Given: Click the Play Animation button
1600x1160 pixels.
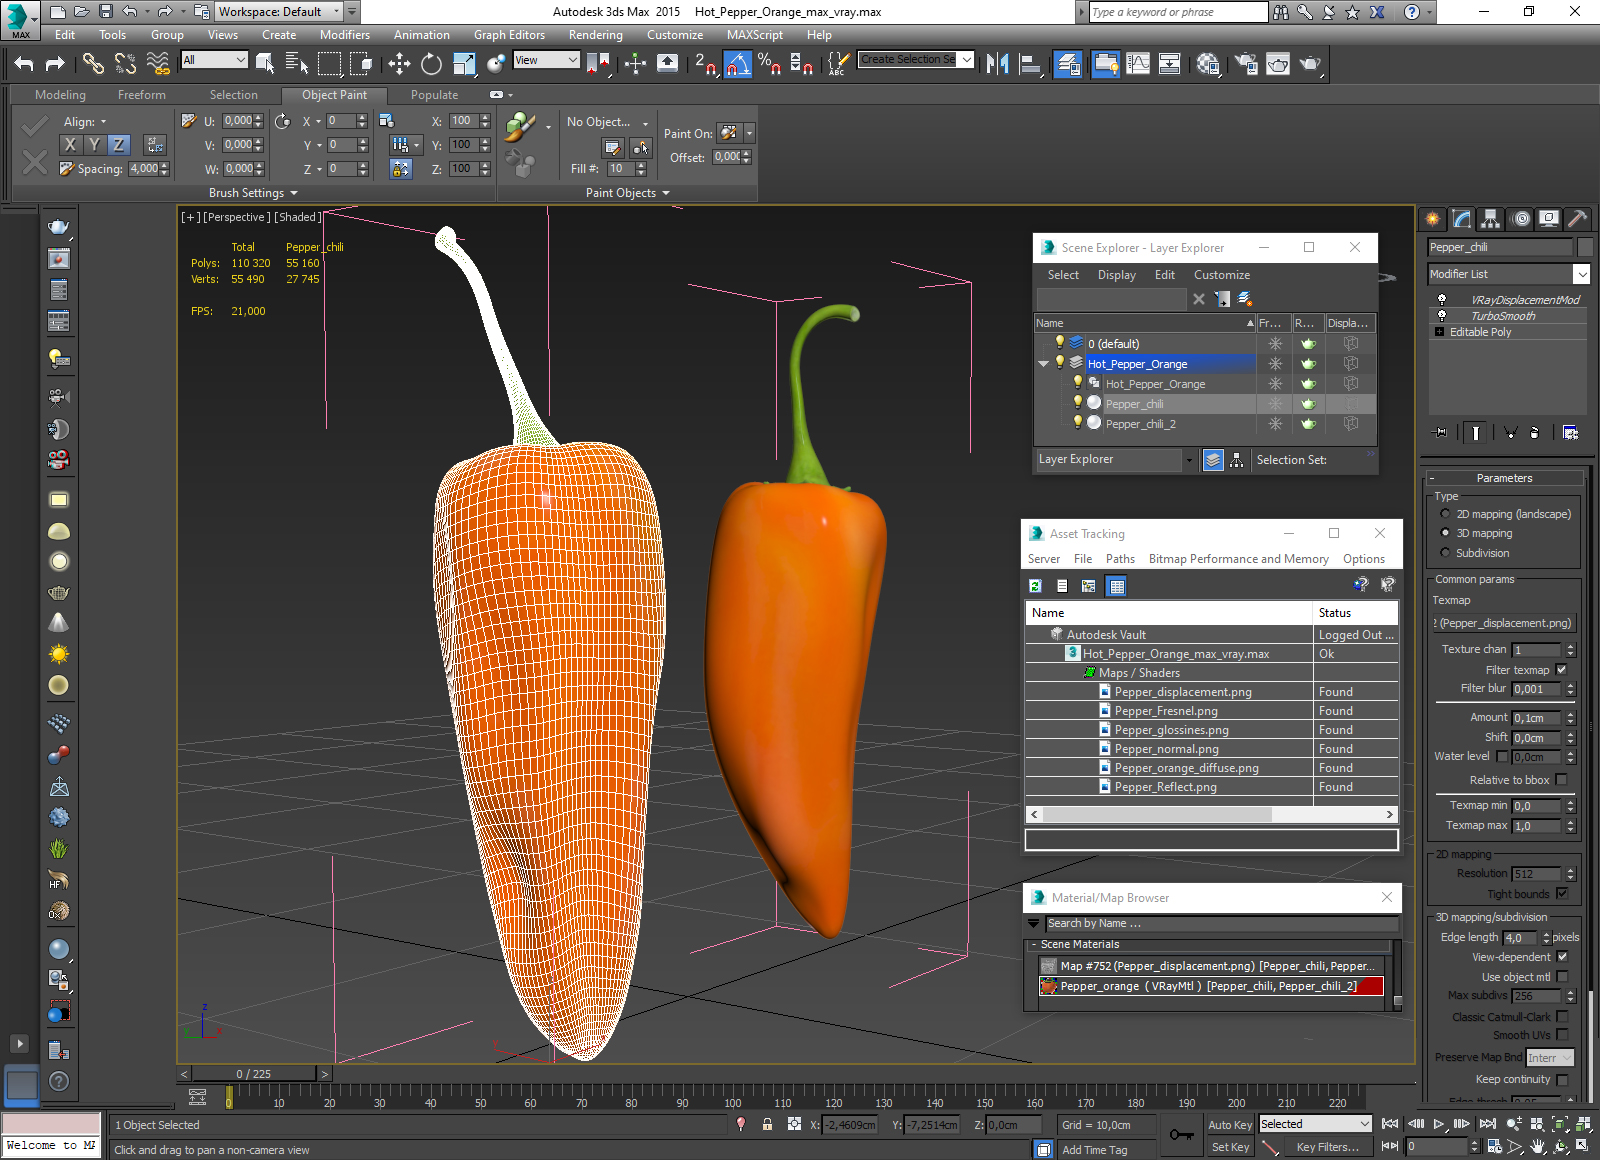Looking at the screenshot, I should (1438, 1124).
